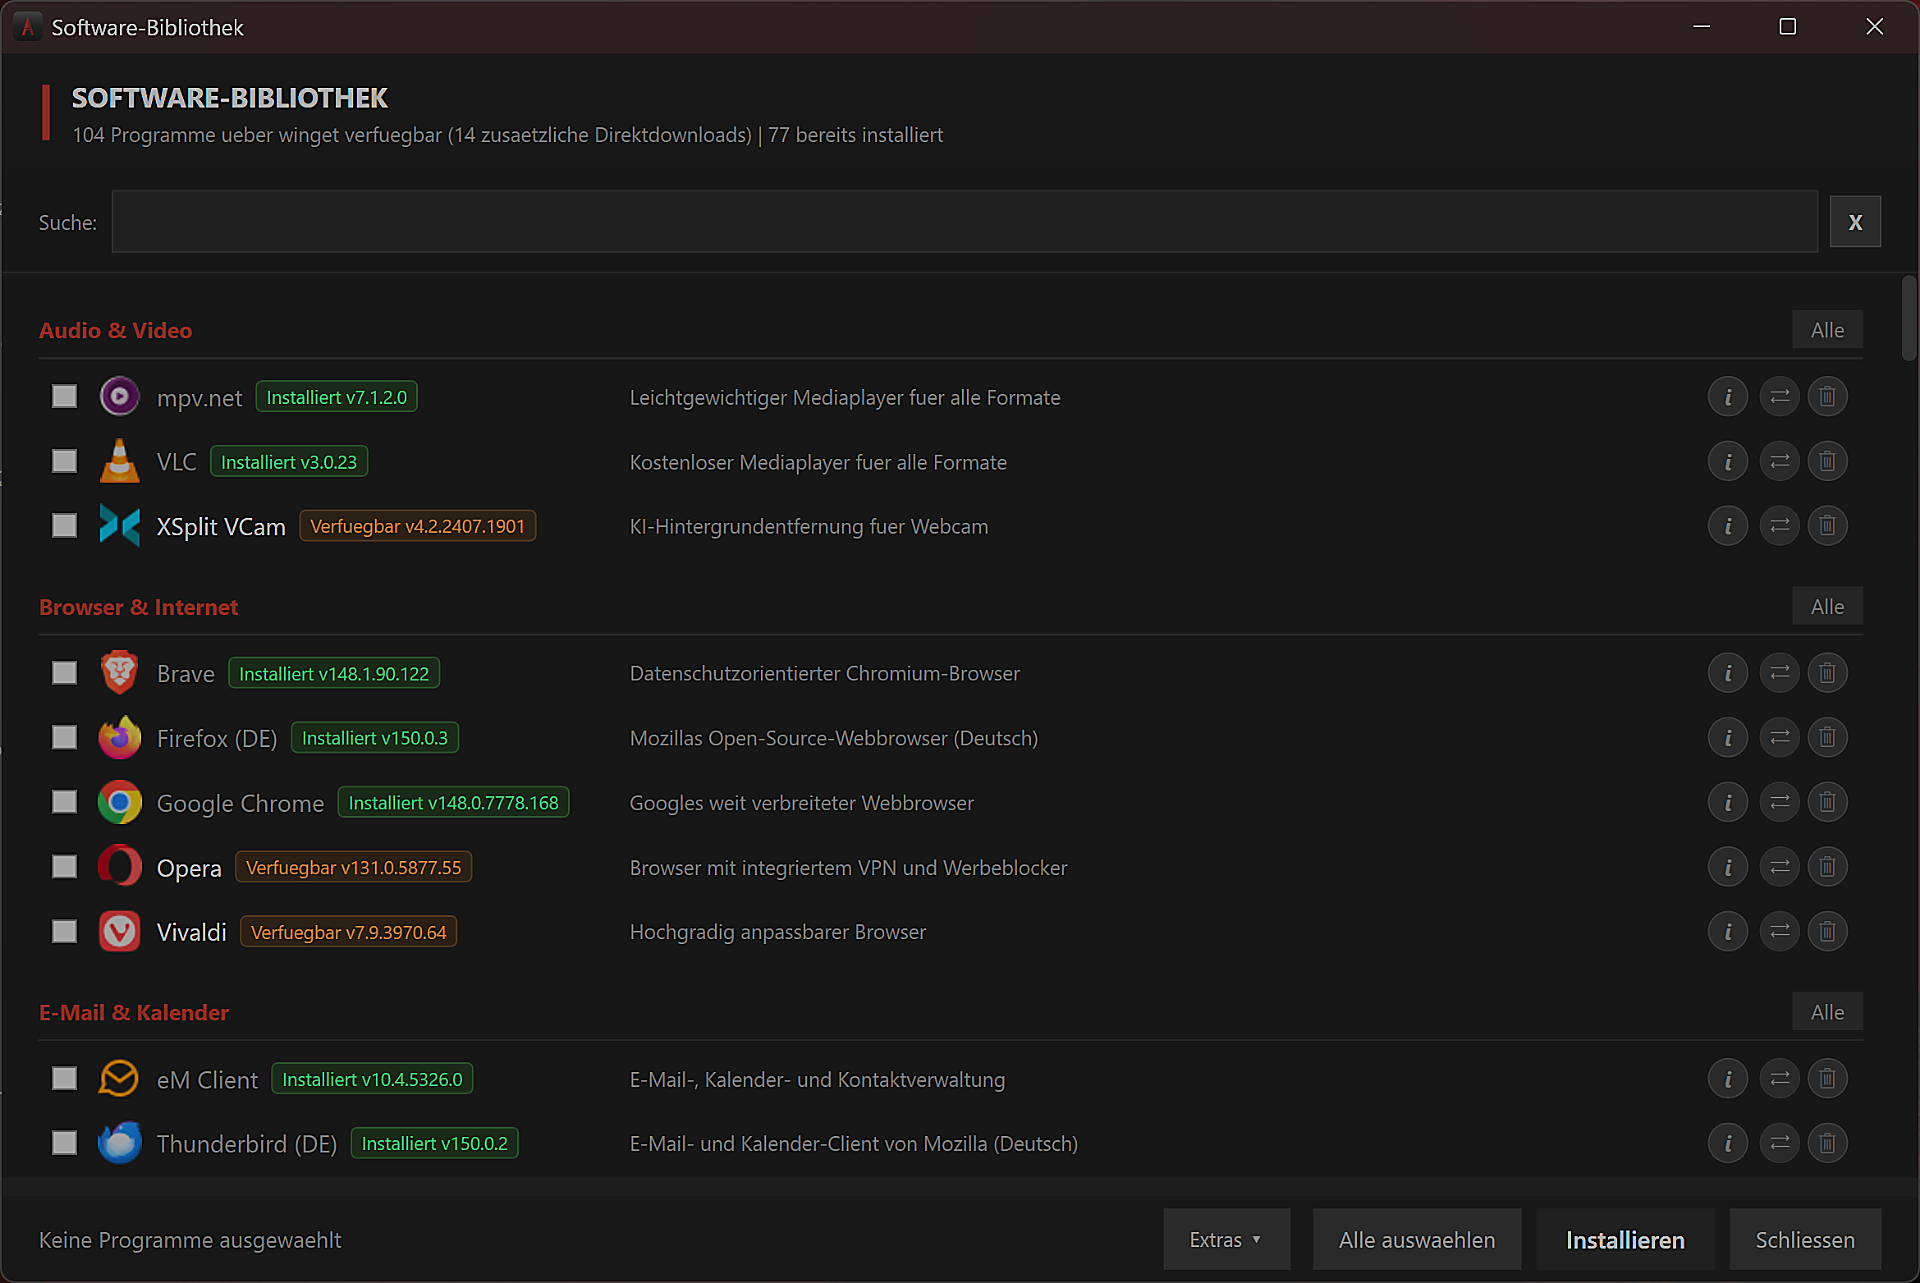This screenshot has width=1920, height=1283.
Task: Show info for Brave browser
Action: [1727, 673]
